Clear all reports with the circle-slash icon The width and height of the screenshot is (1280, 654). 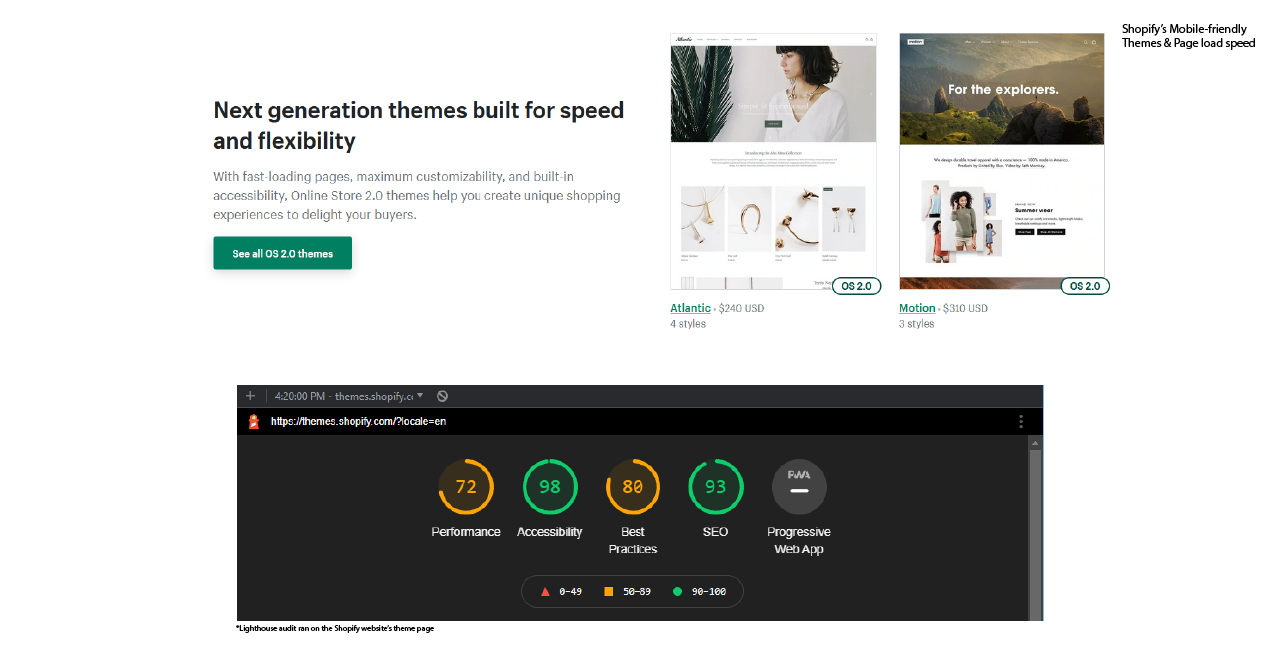click(x=442, y=396)
